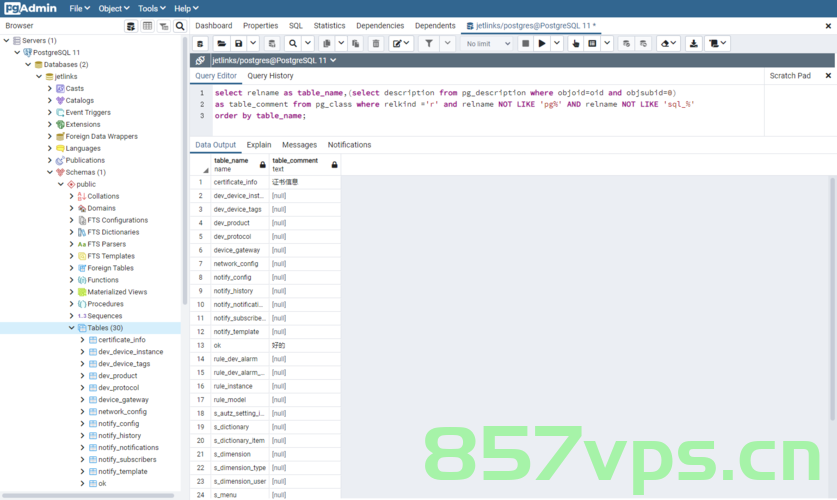
Task: Expand the Sequences tree node
Action: pos(72,316)
